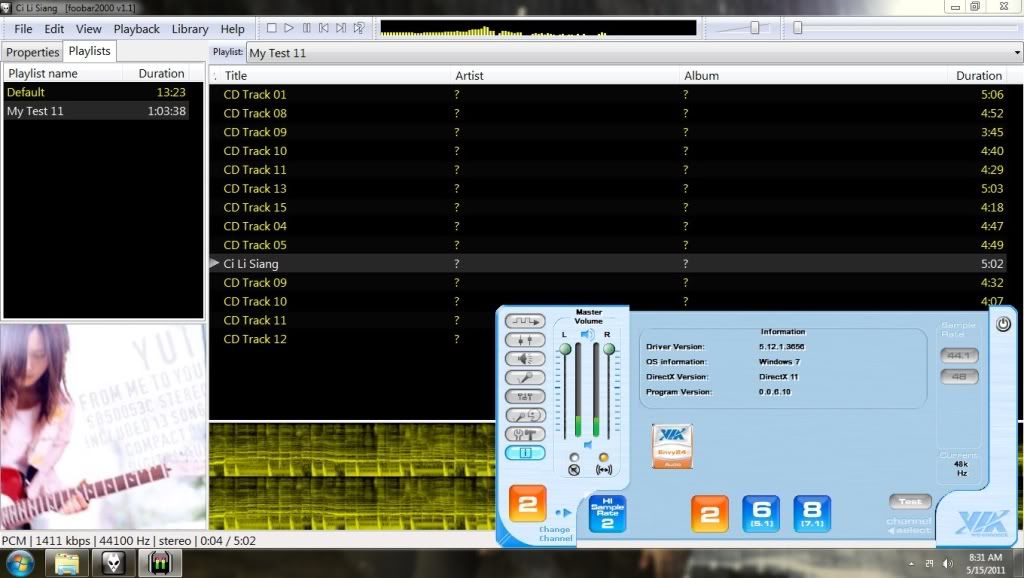Open Windows Explorer from the taskbar

click(x=67, y=563)
